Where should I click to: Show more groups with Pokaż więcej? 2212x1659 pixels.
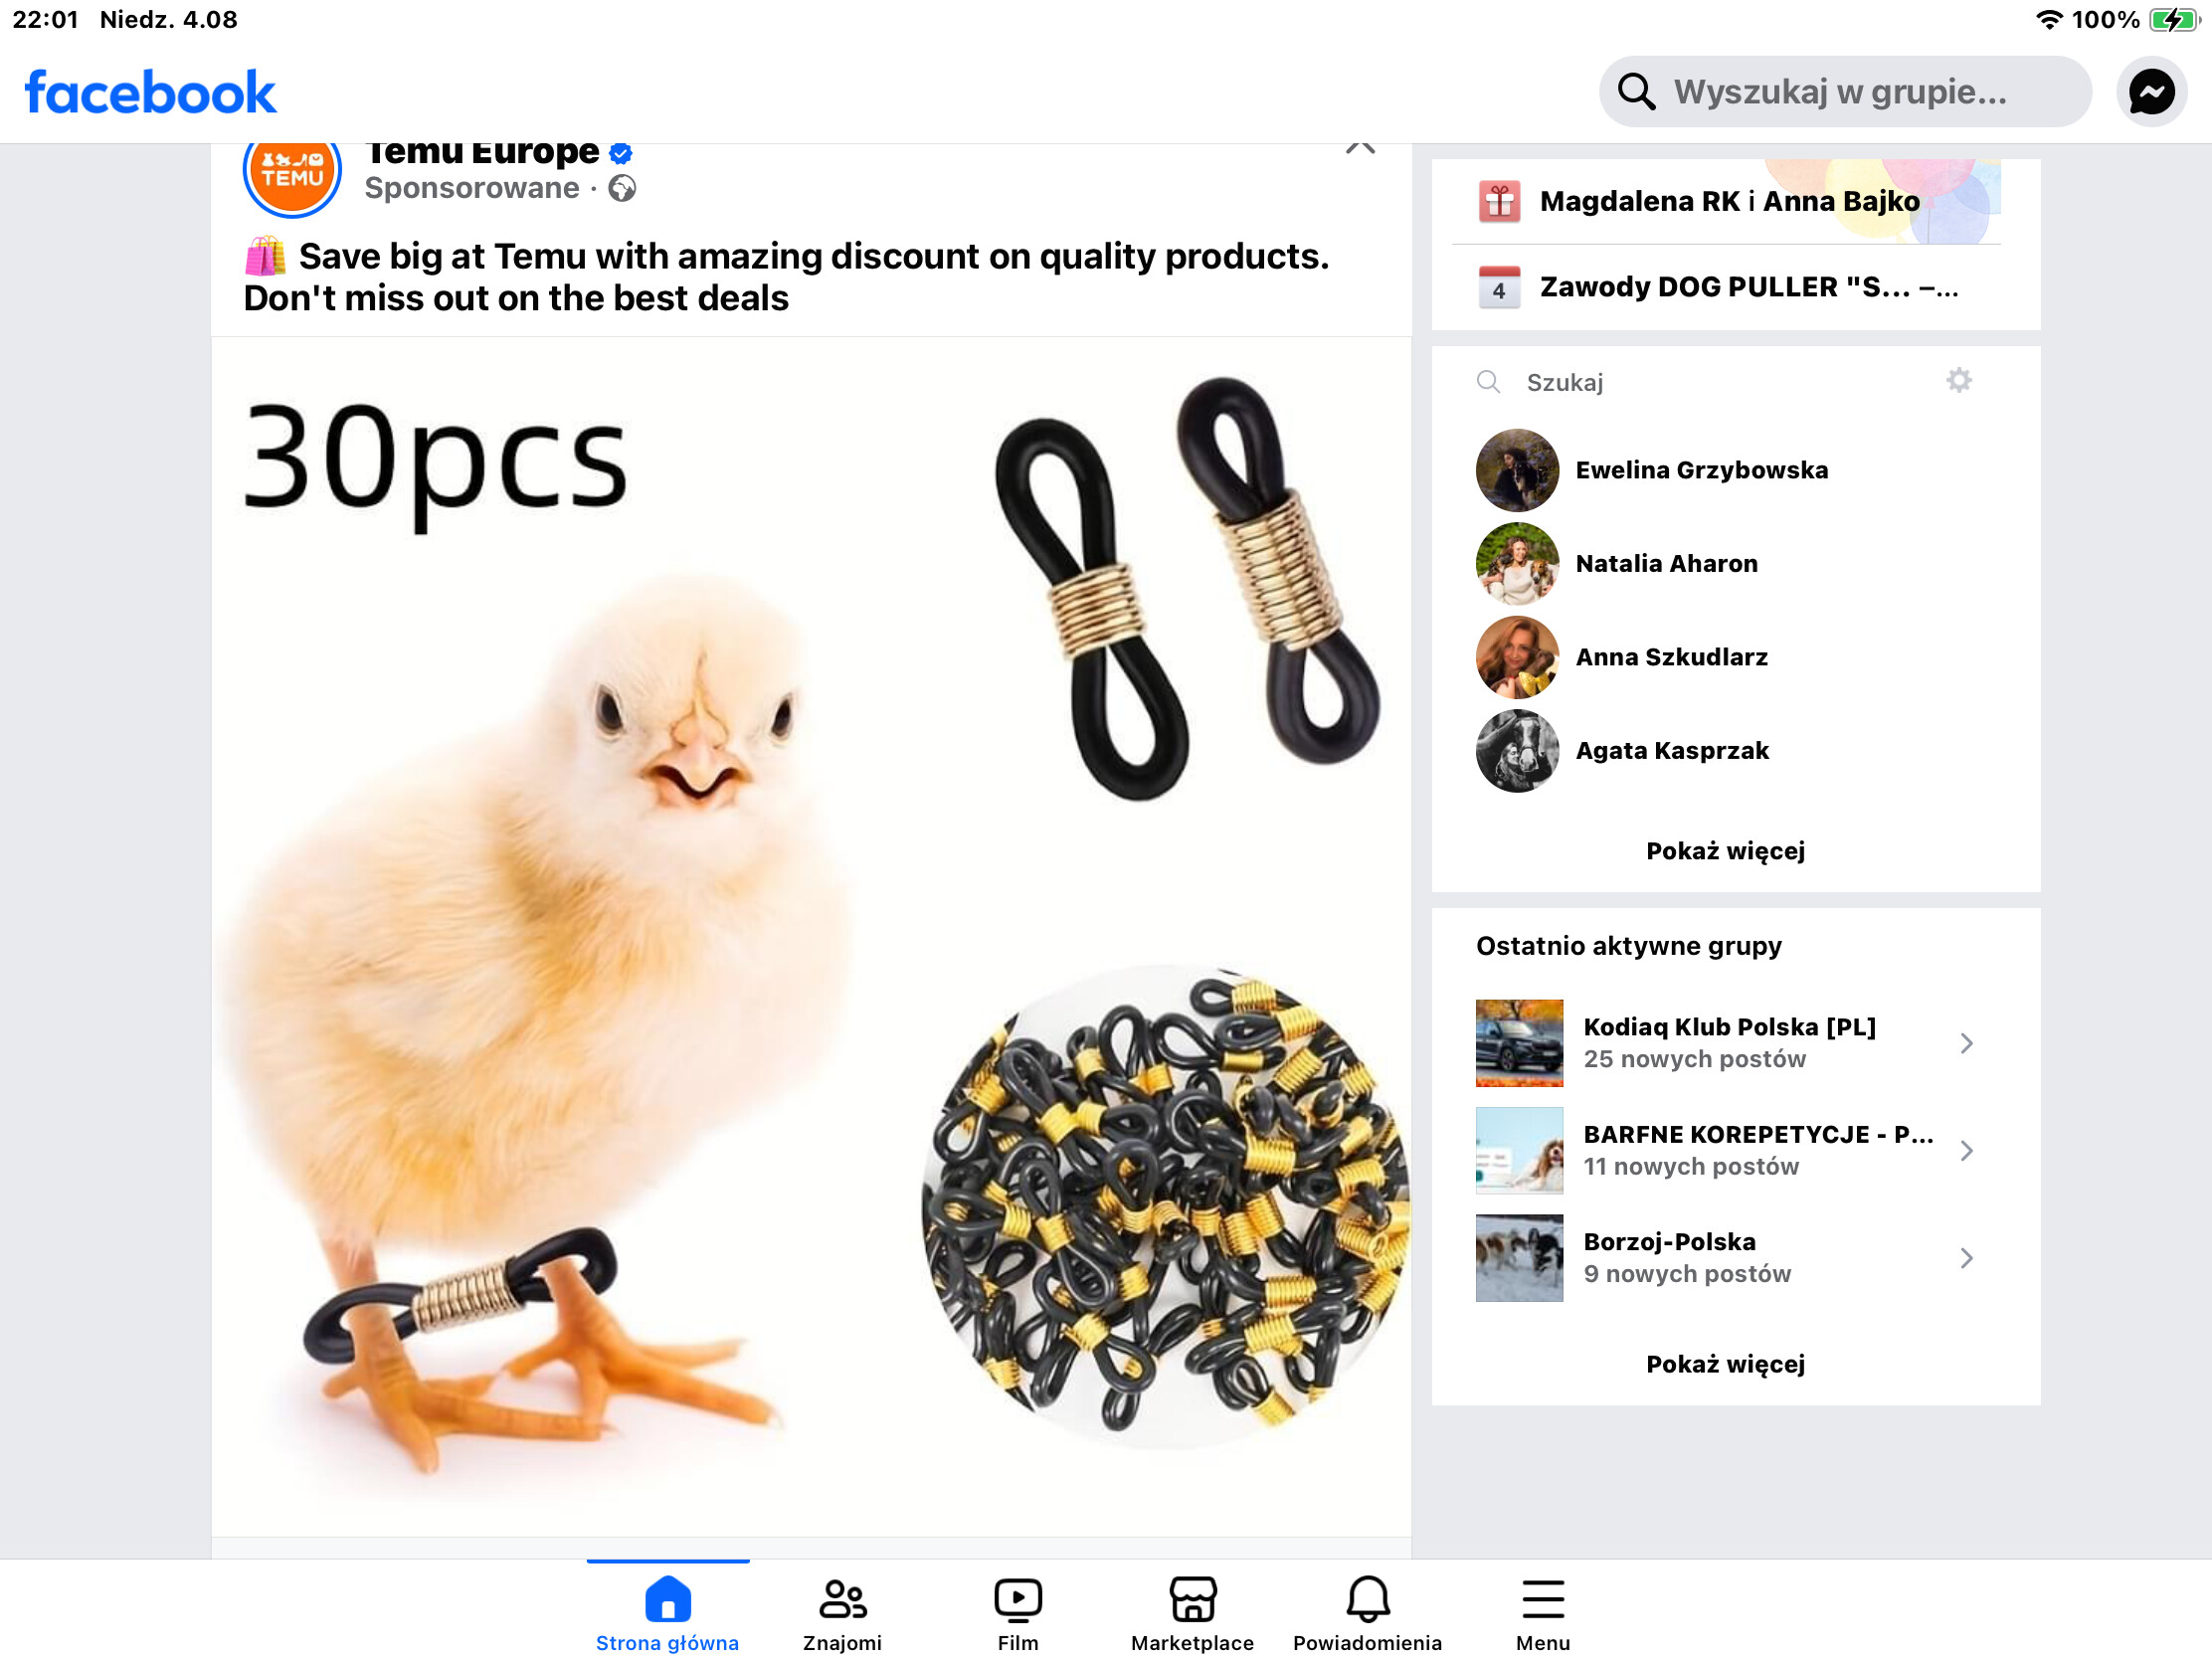[1725, 1364]
